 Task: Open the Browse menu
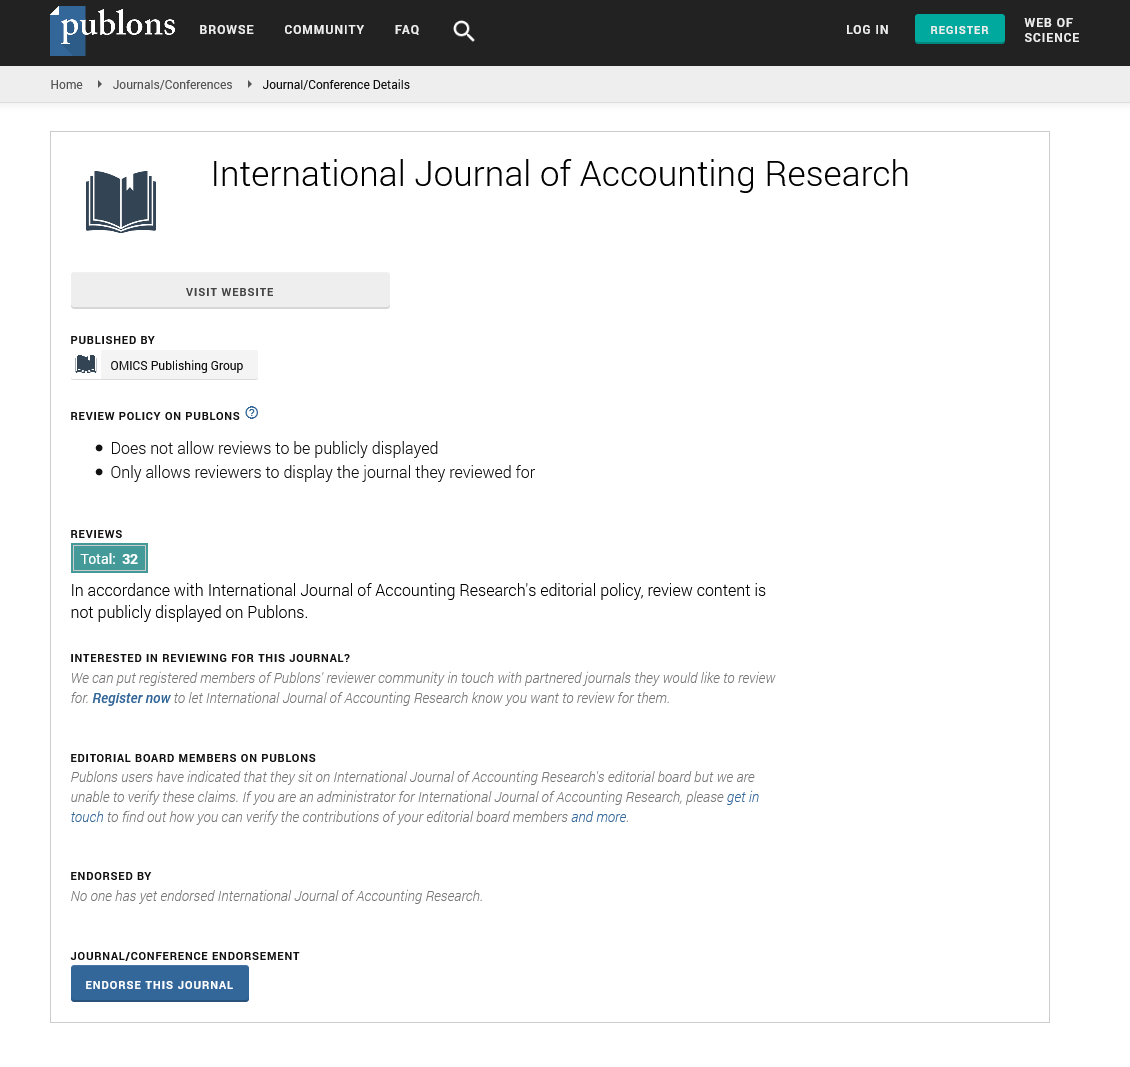(x=226, y=30)
